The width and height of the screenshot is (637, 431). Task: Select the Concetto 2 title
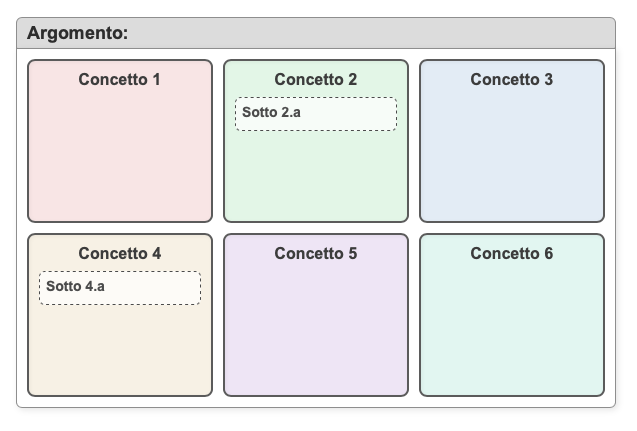point(315,79)
